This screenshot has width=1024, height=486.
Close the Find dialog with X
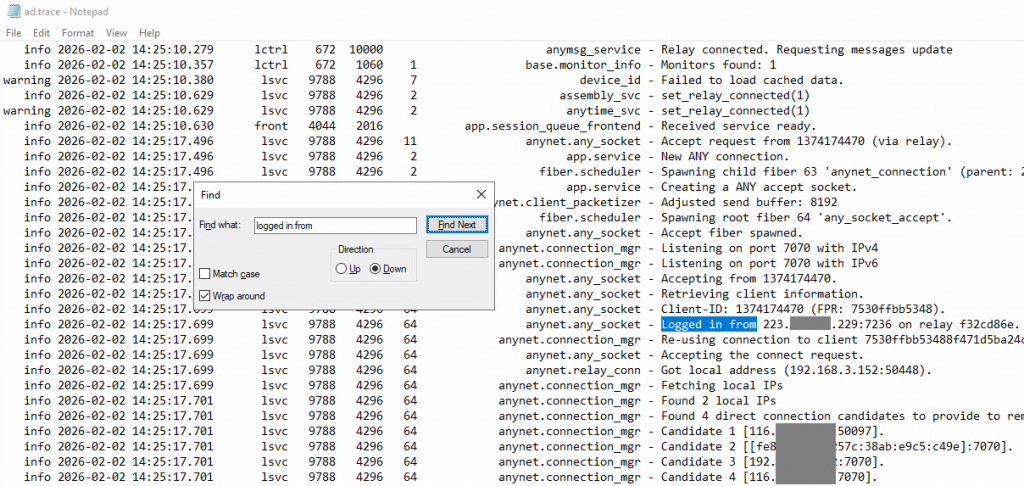(x=480, y=194)
